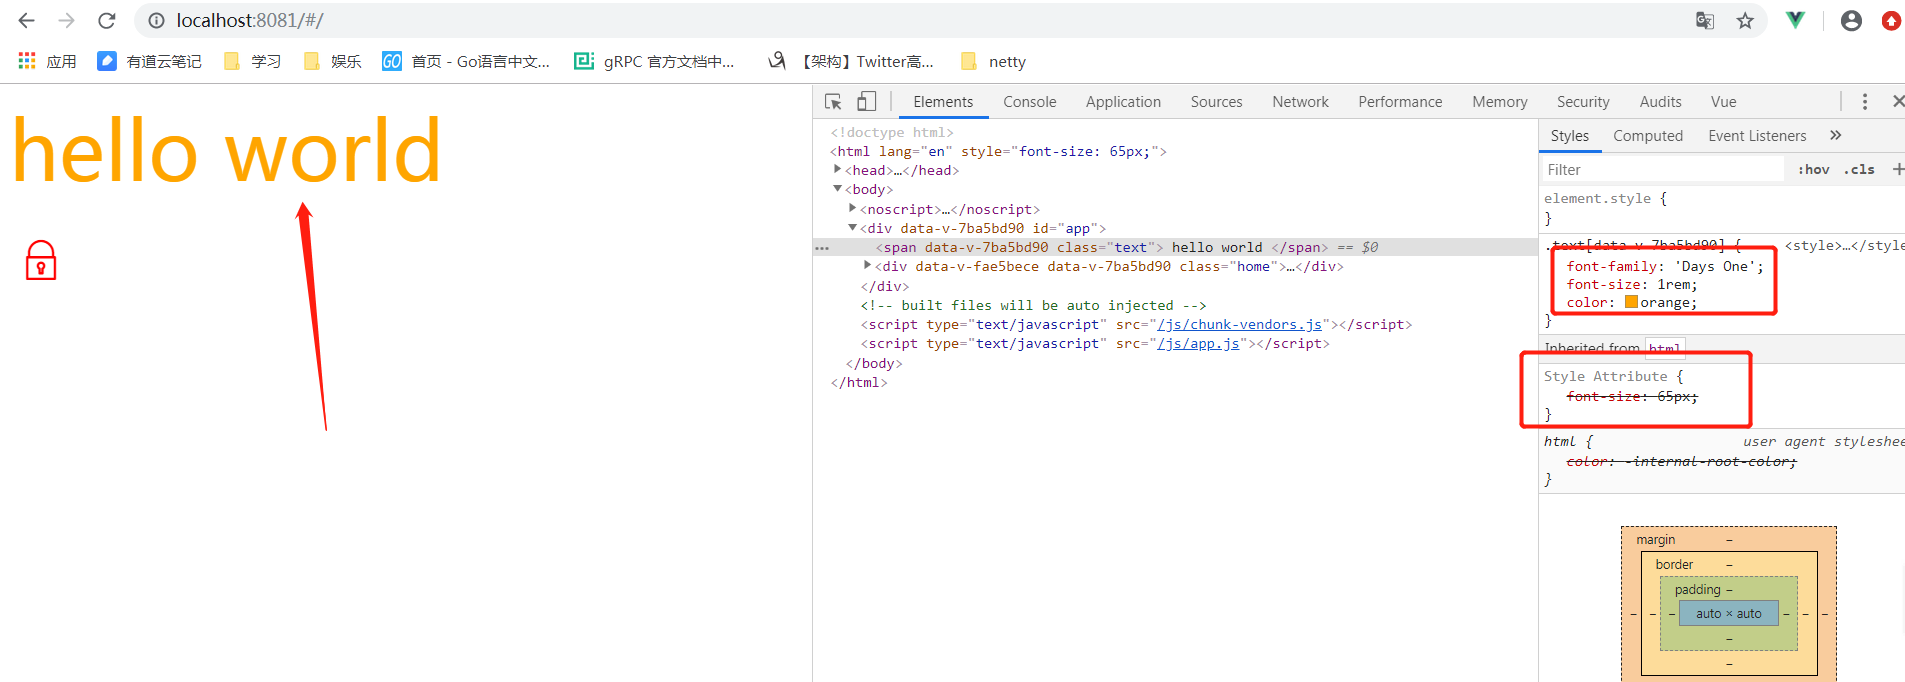Open the Vue extension icon in toolbar
The image size is (1905, 682).
point(1796,21)
